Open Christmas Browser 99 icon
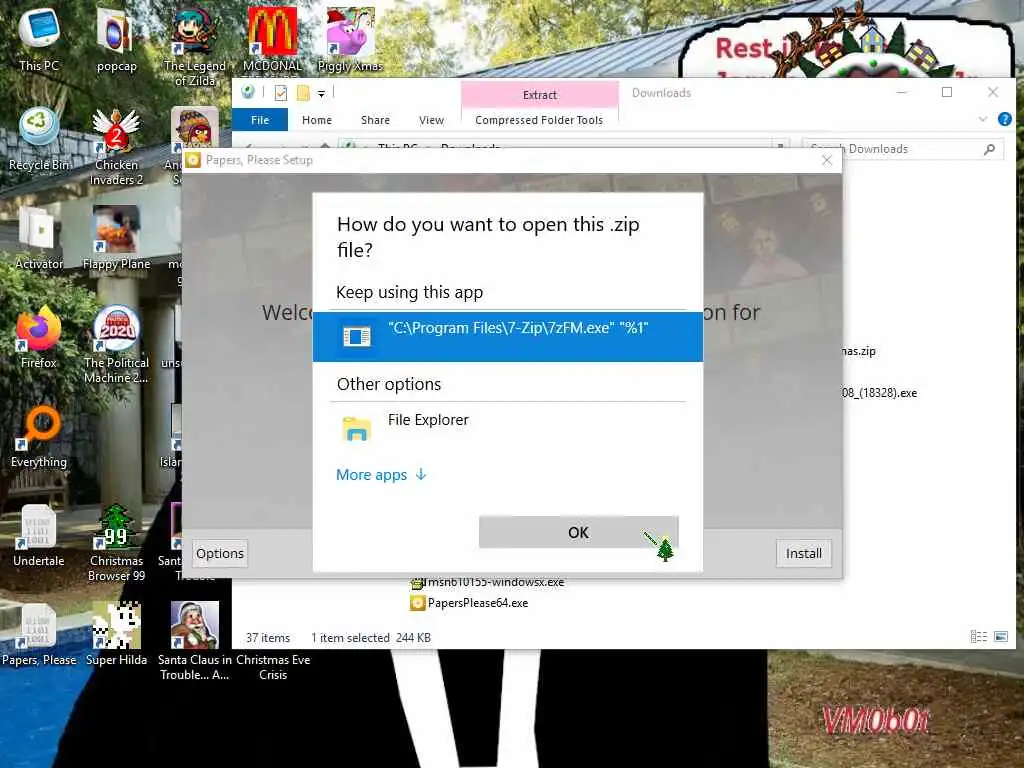 (116, 543)
